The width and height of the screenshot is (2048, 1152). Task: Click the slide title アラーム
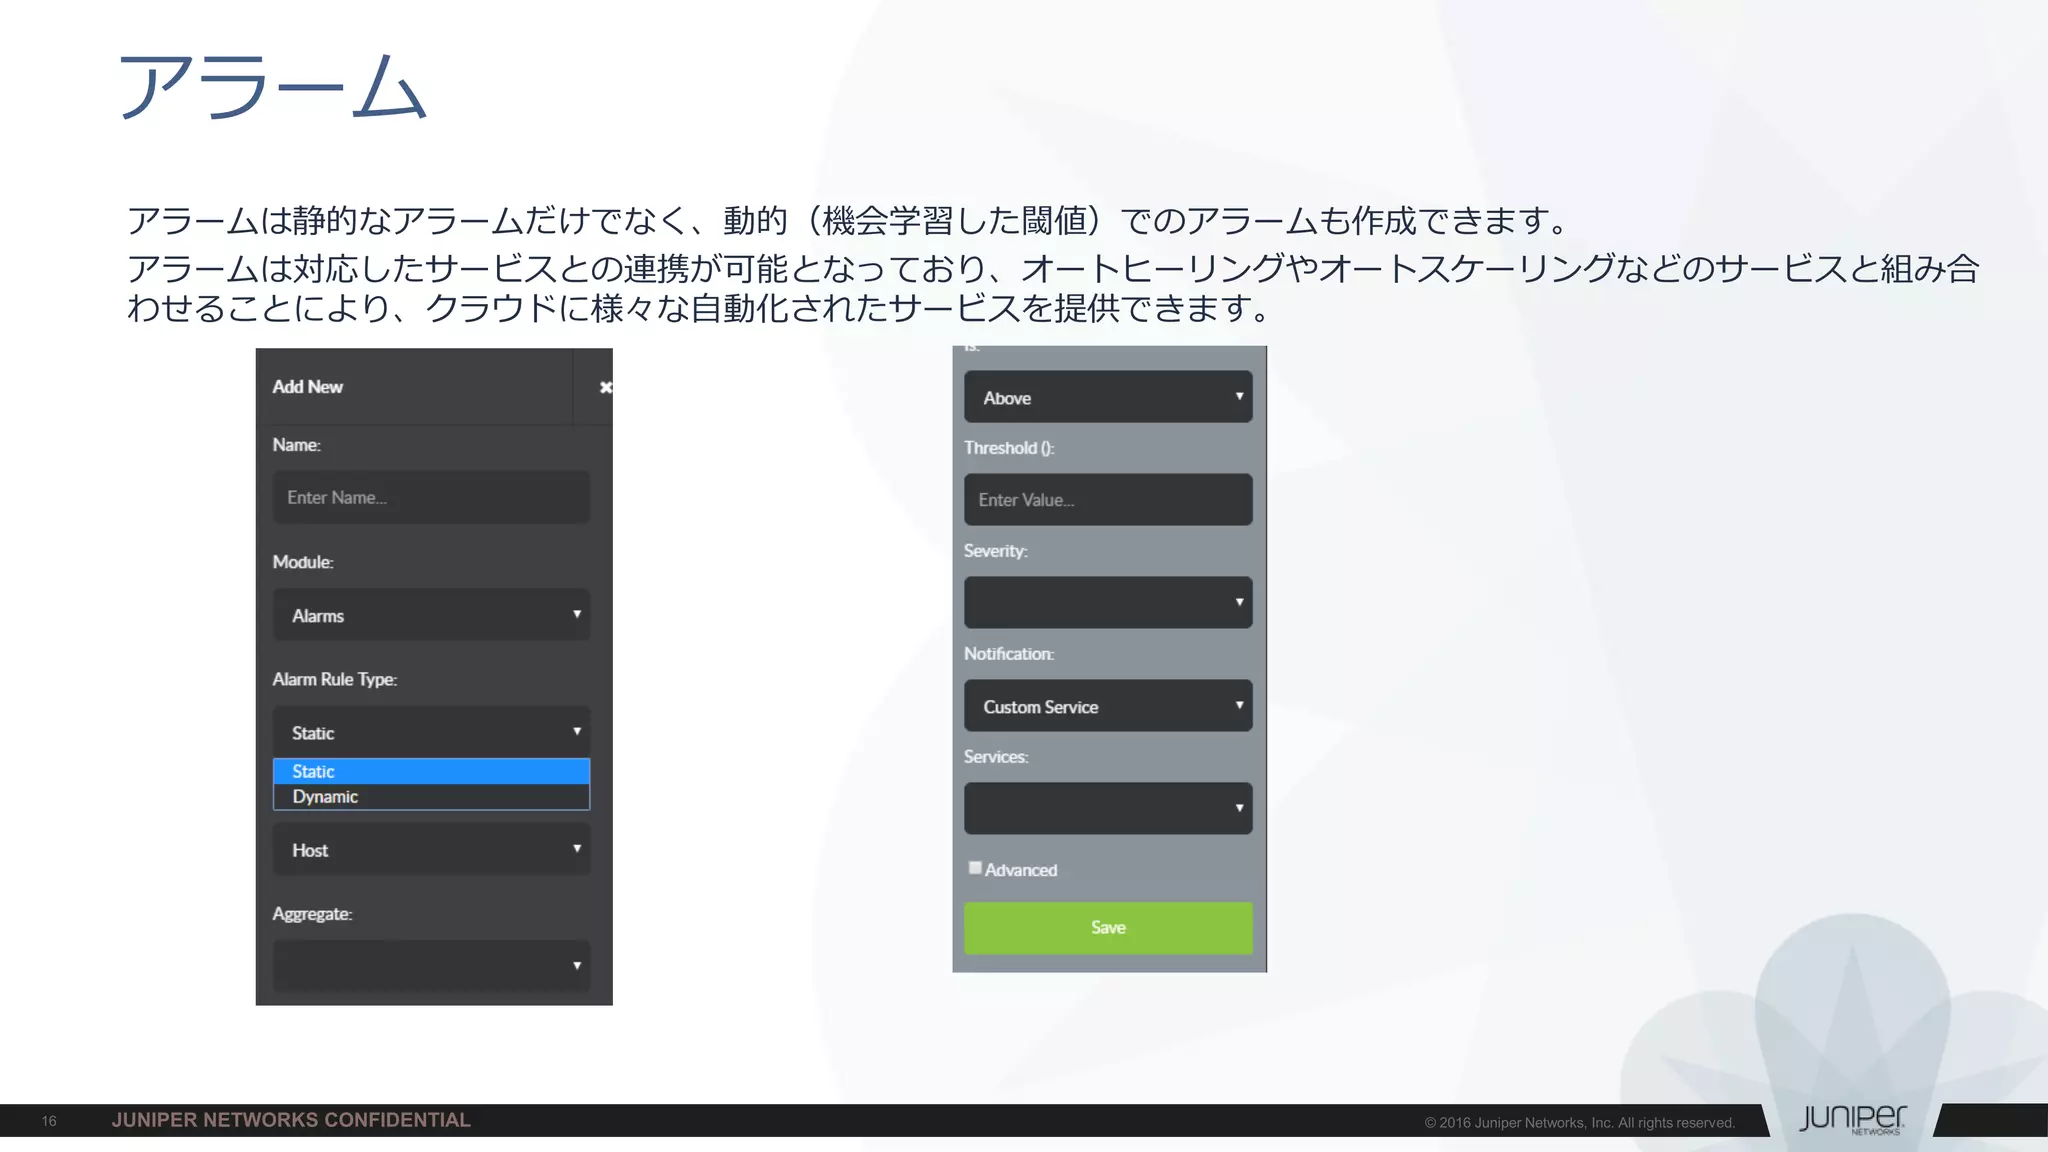(273, 87)
